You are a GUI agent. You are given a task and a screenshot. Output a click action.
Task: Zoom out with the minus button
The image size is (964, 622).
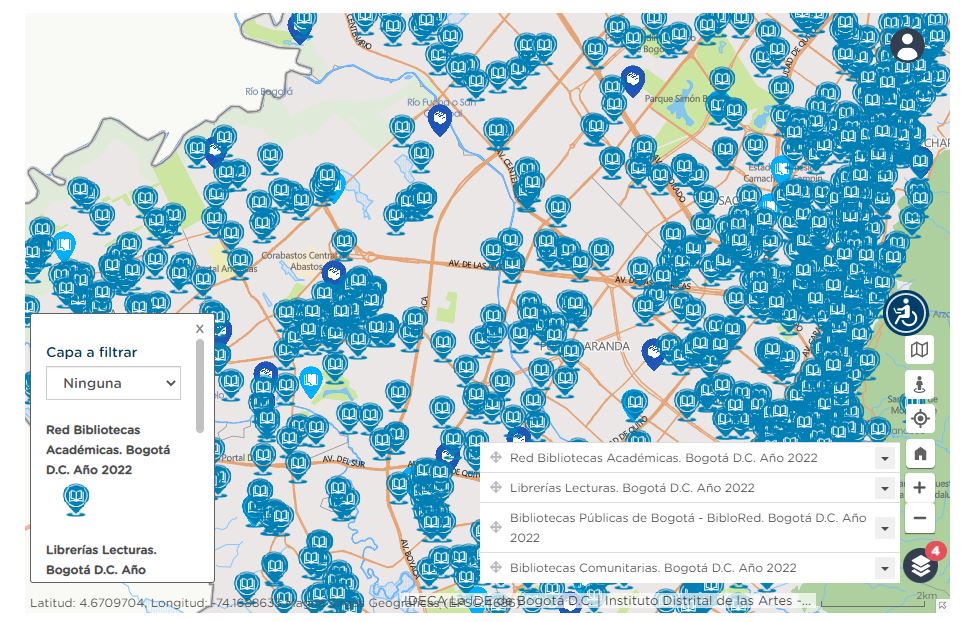coord(920,519)
